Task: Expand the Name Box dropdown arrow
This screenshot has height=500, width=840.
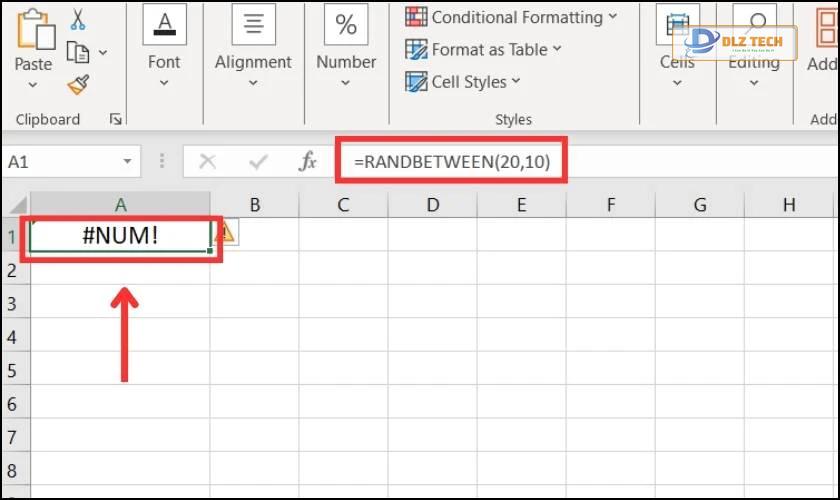Action: [x=128, y=161]
